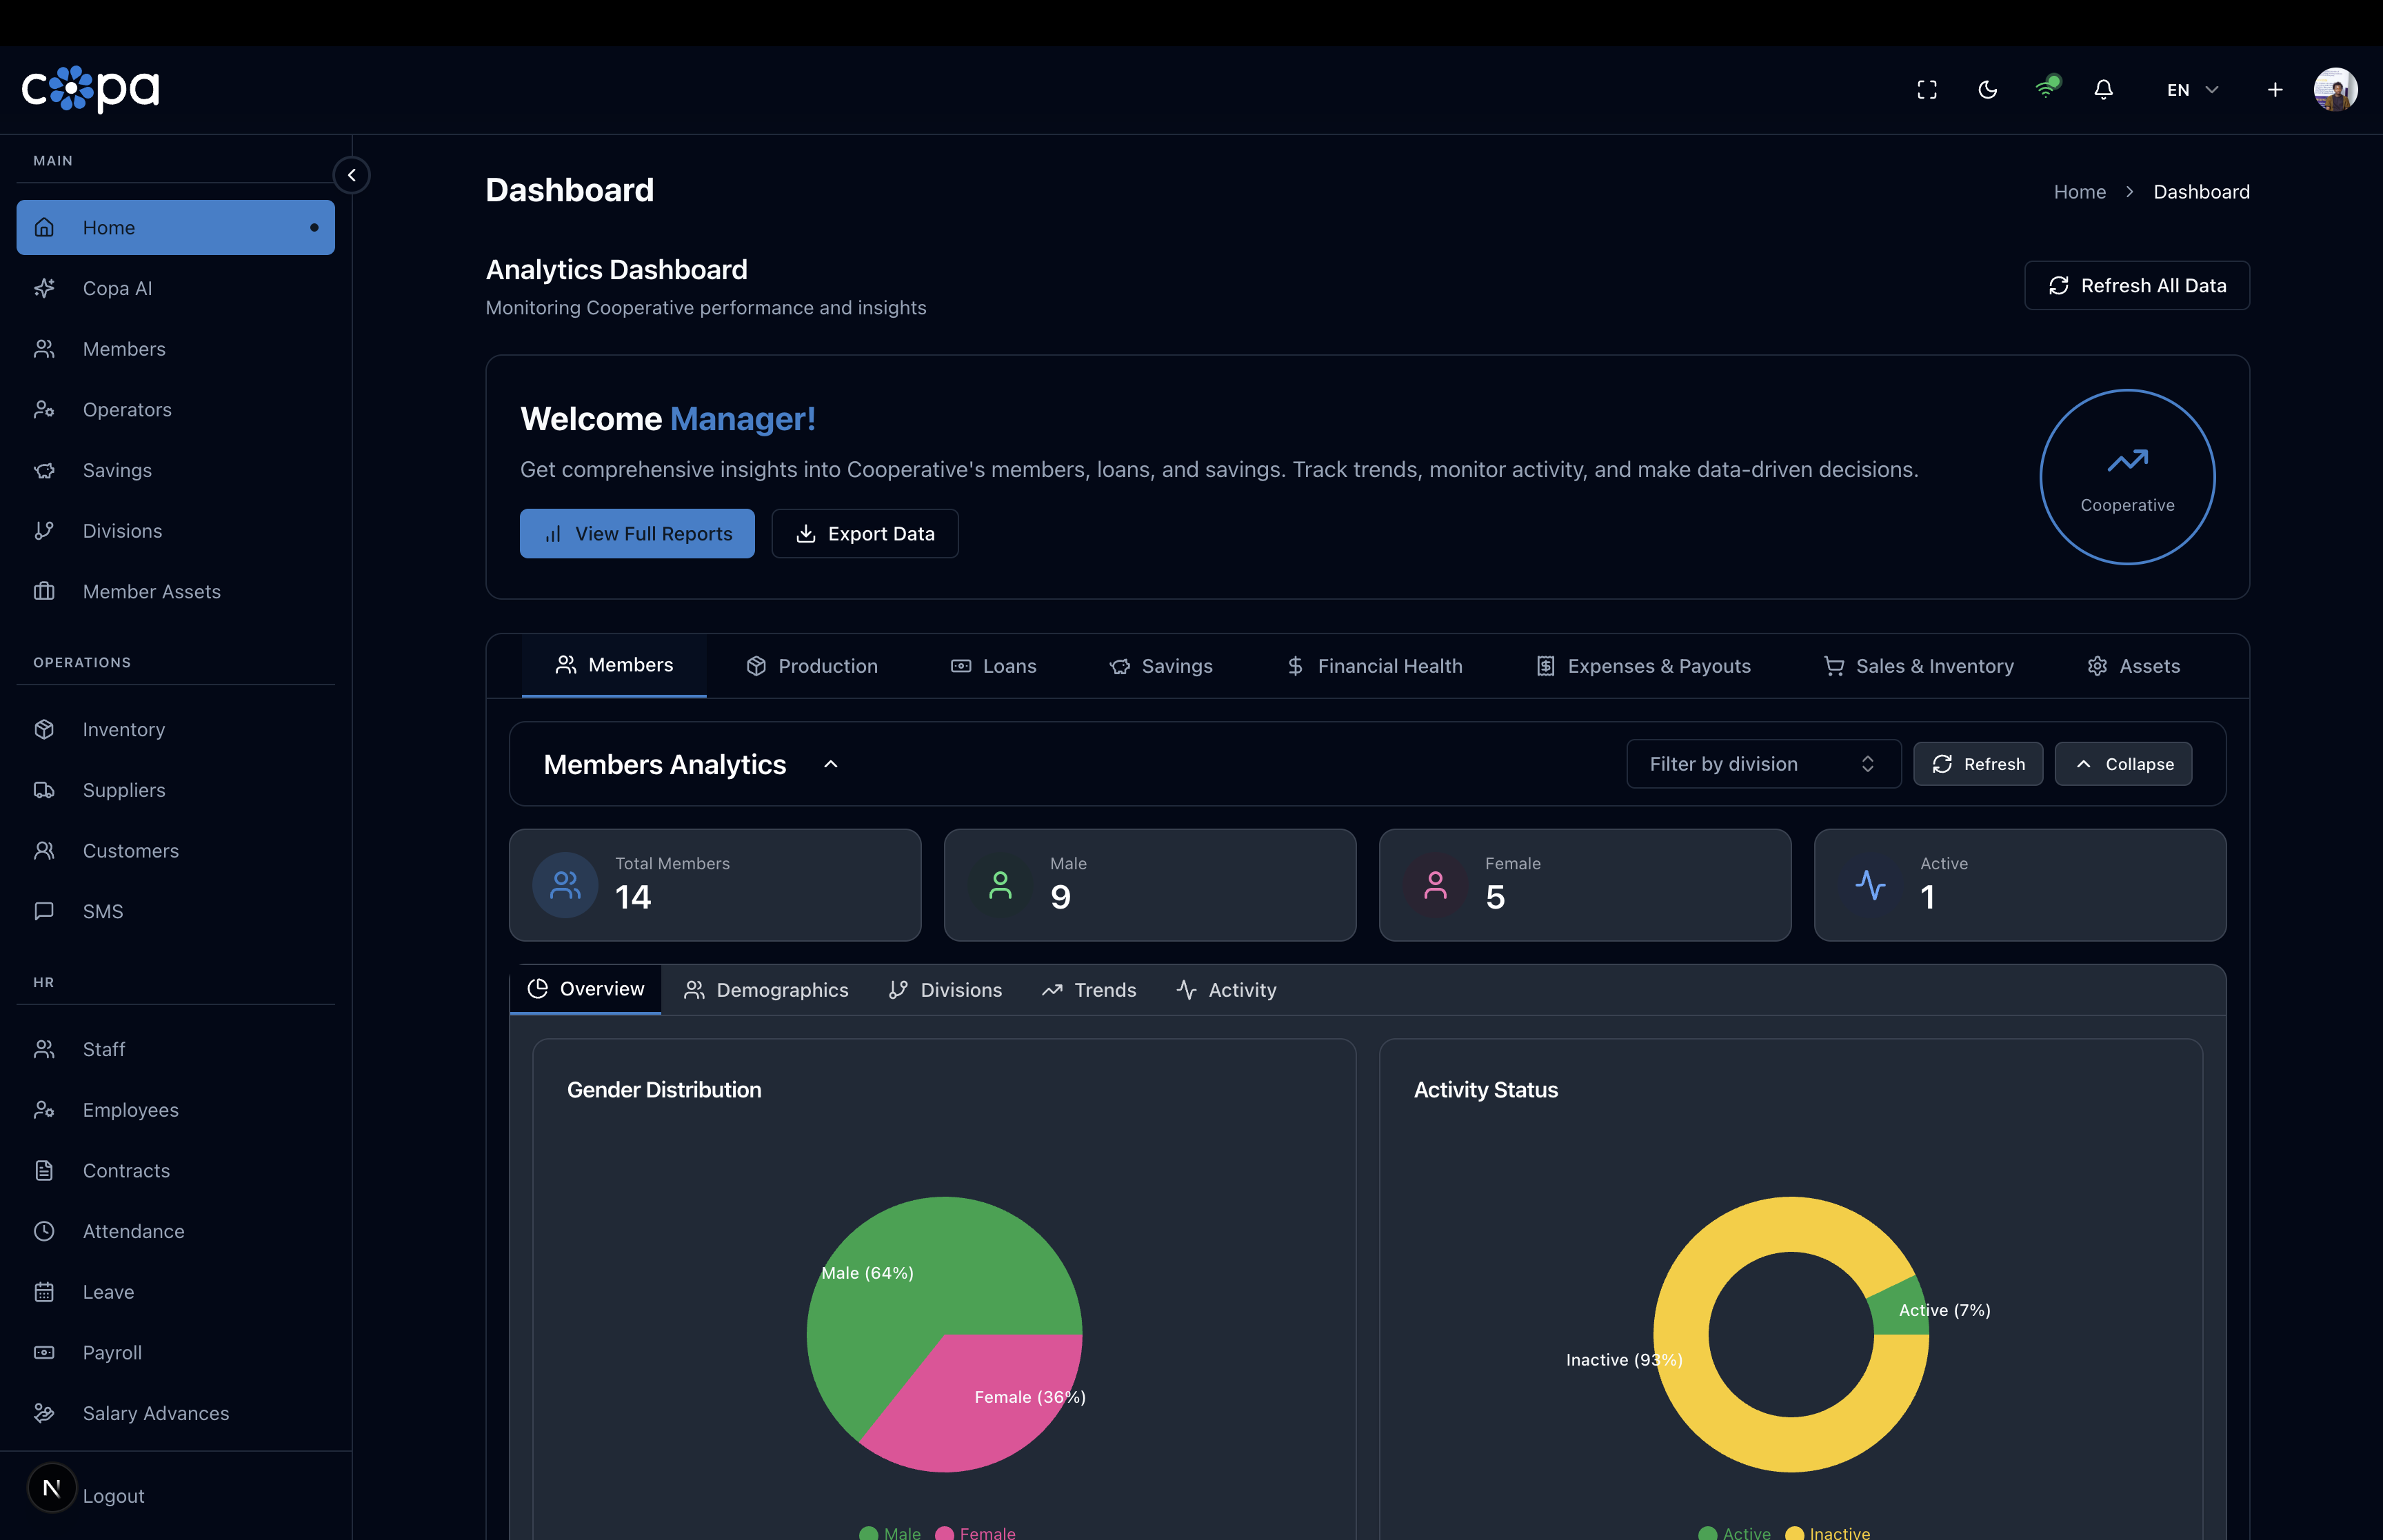Image resolution: width=2383 pixels, height=1540 pixels.
Task: Click Refresh All Data button
Action: tap(2137, 286)
